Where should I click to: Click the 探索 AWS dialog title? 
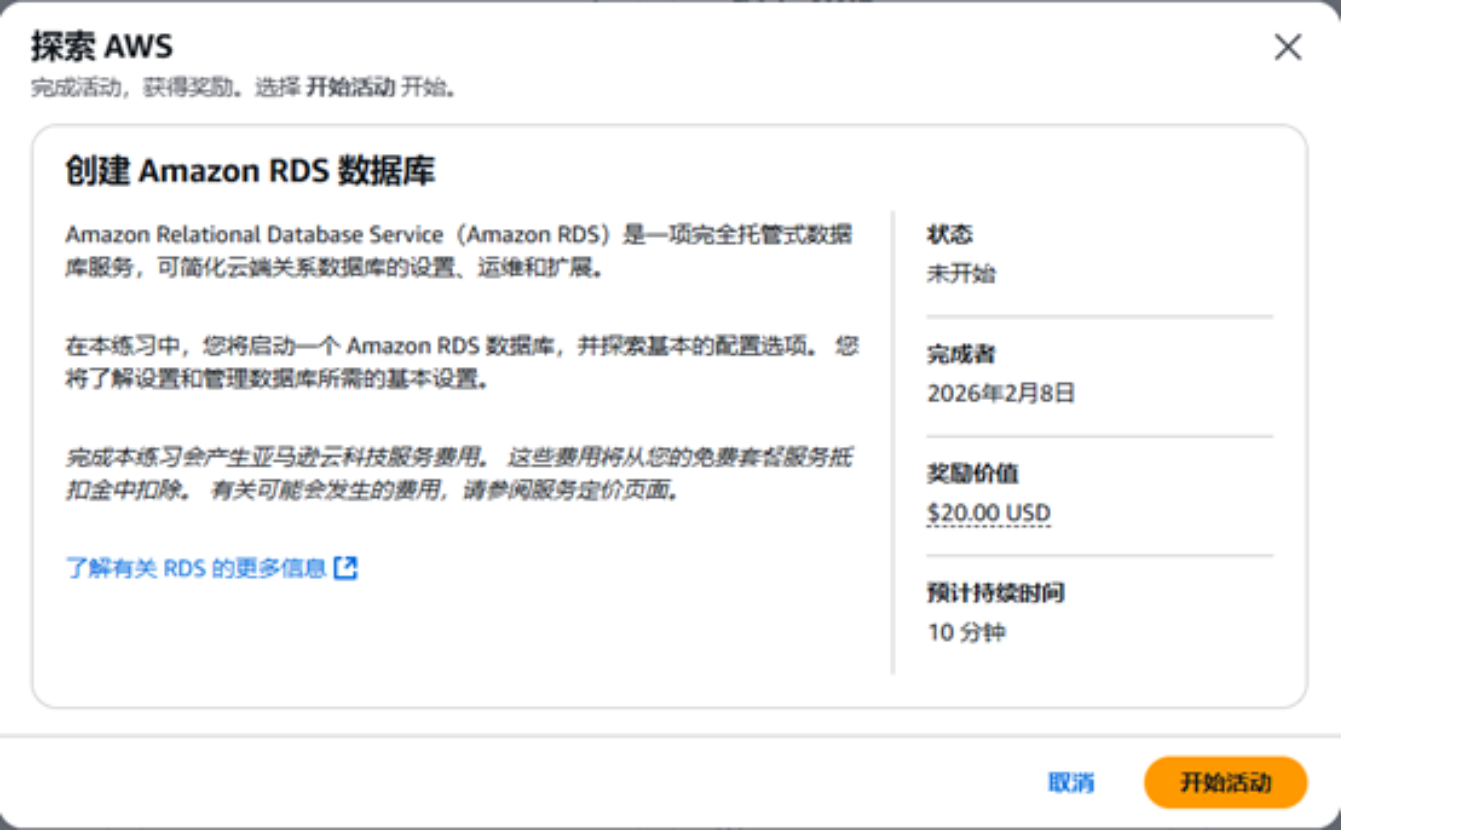point(101,46)
